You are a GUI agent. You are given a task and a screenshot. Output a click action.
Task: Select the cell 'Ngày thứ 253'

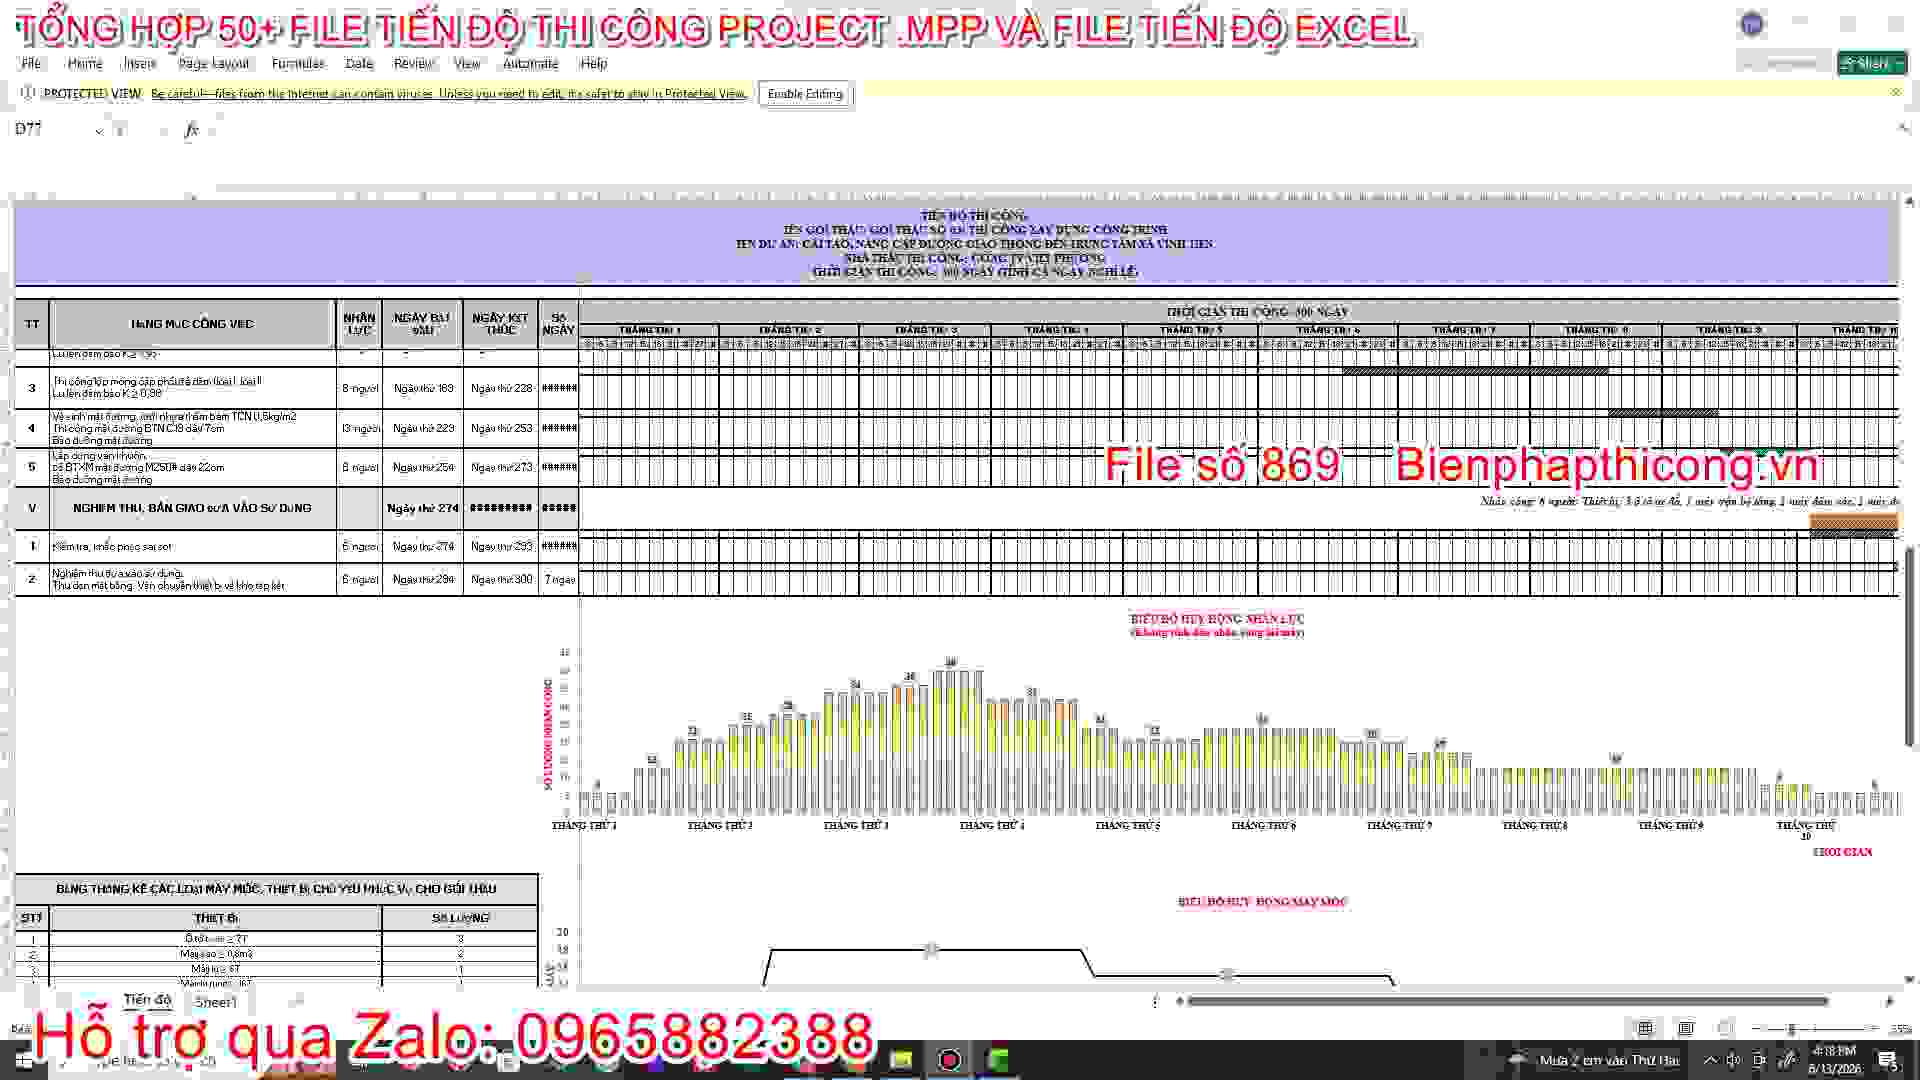[x=501, y=428]
